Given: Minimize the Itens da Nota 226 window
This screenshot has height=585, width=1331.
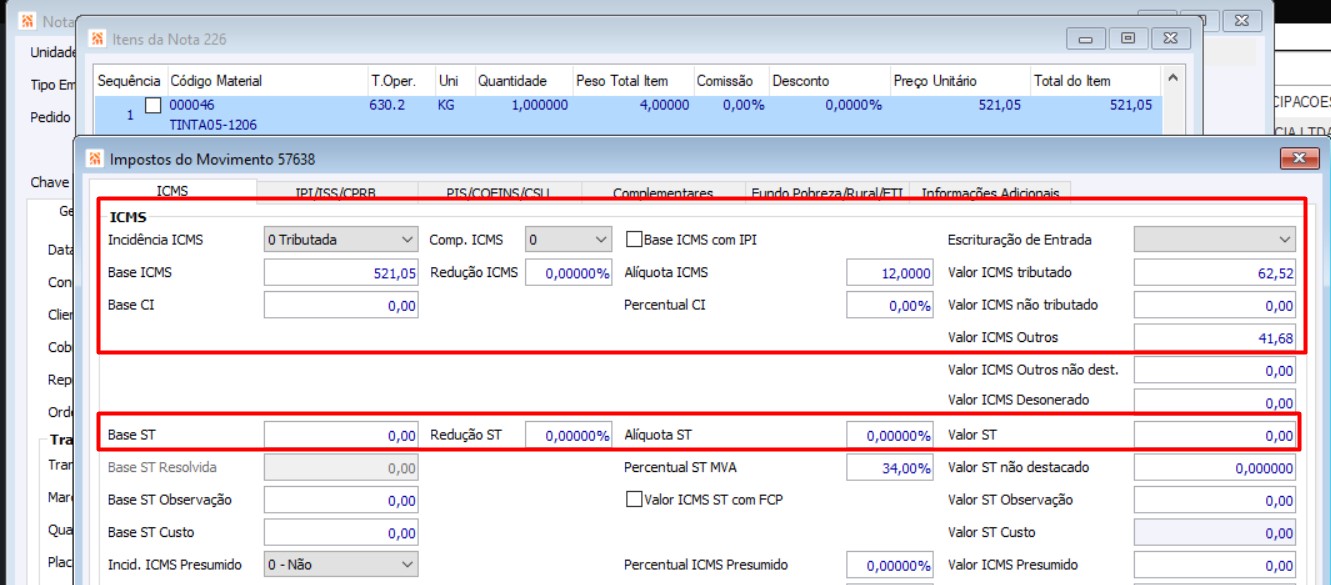Looking at the screenshot, I should 1086,38.
